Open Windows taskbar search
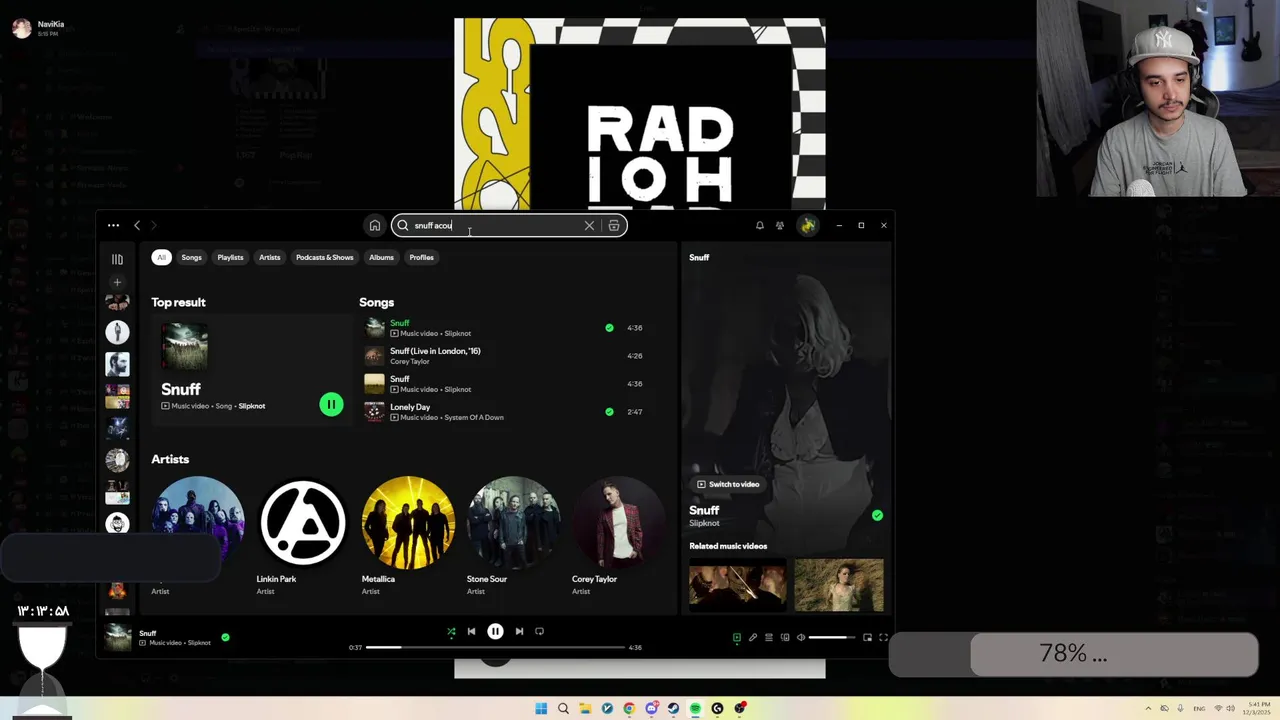The image size is (1280, 720). (x=563, y=708)
